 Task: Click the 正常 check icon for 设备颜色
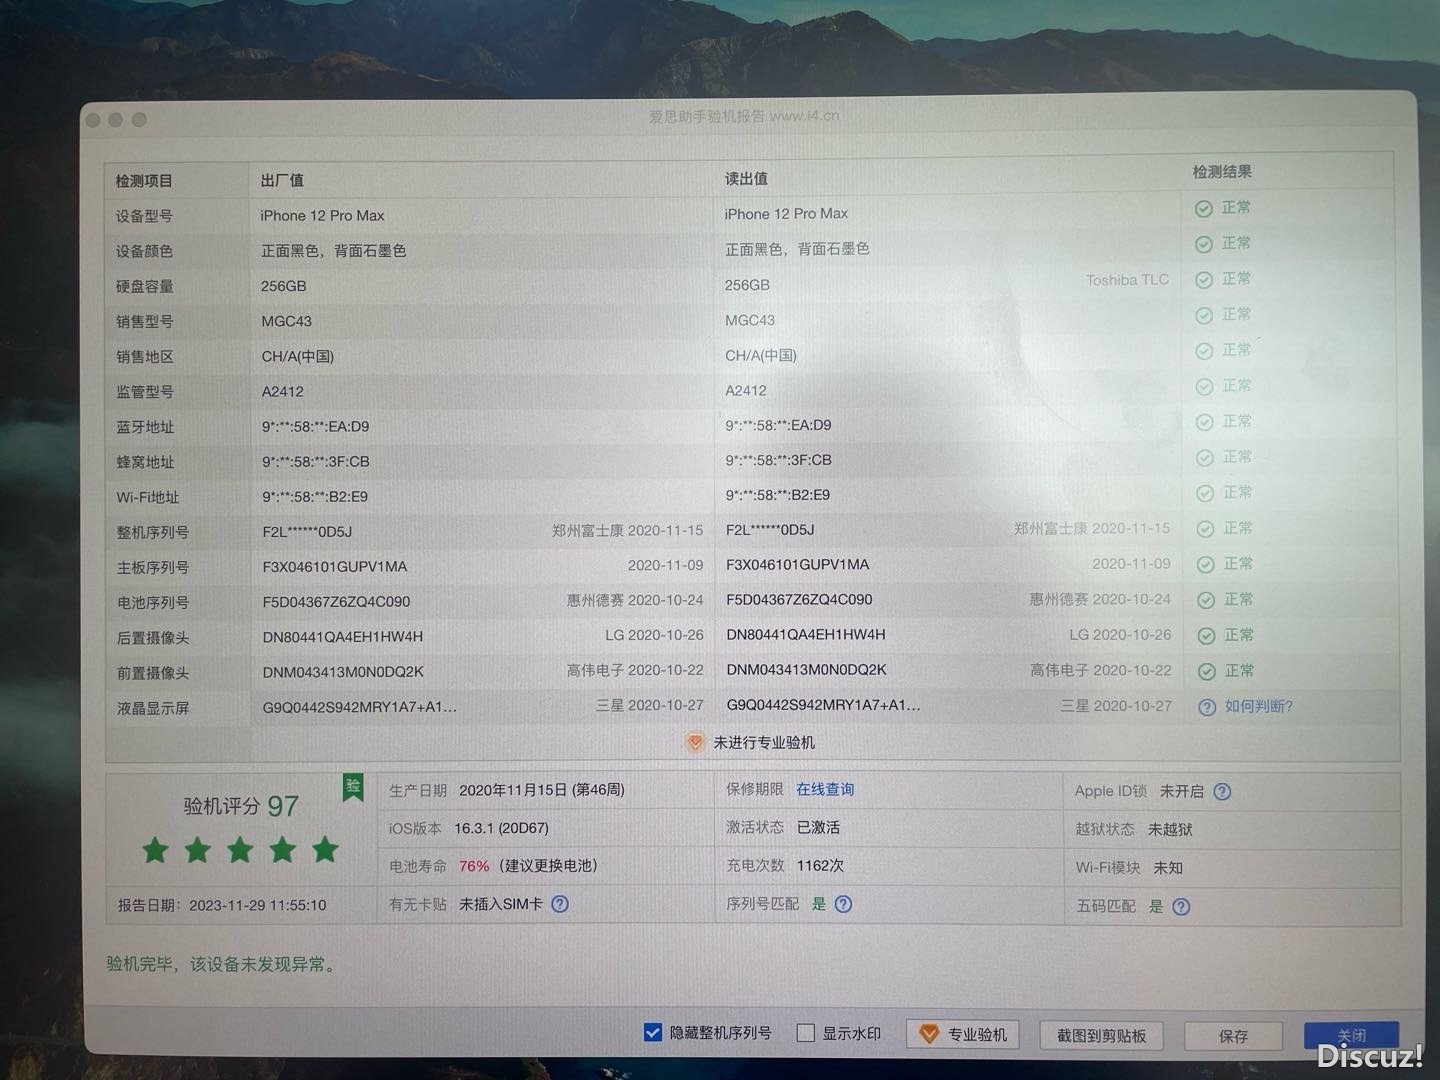point(1204,244)
